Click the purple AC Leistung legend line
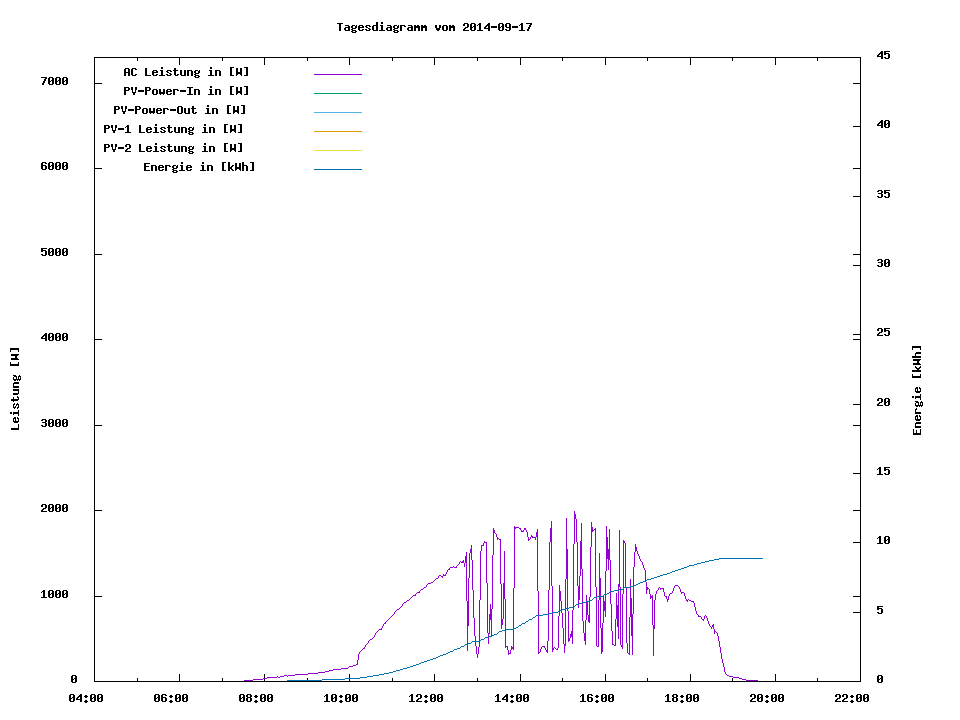This screenshot has width=960, height=720. [x=337, y=74]
